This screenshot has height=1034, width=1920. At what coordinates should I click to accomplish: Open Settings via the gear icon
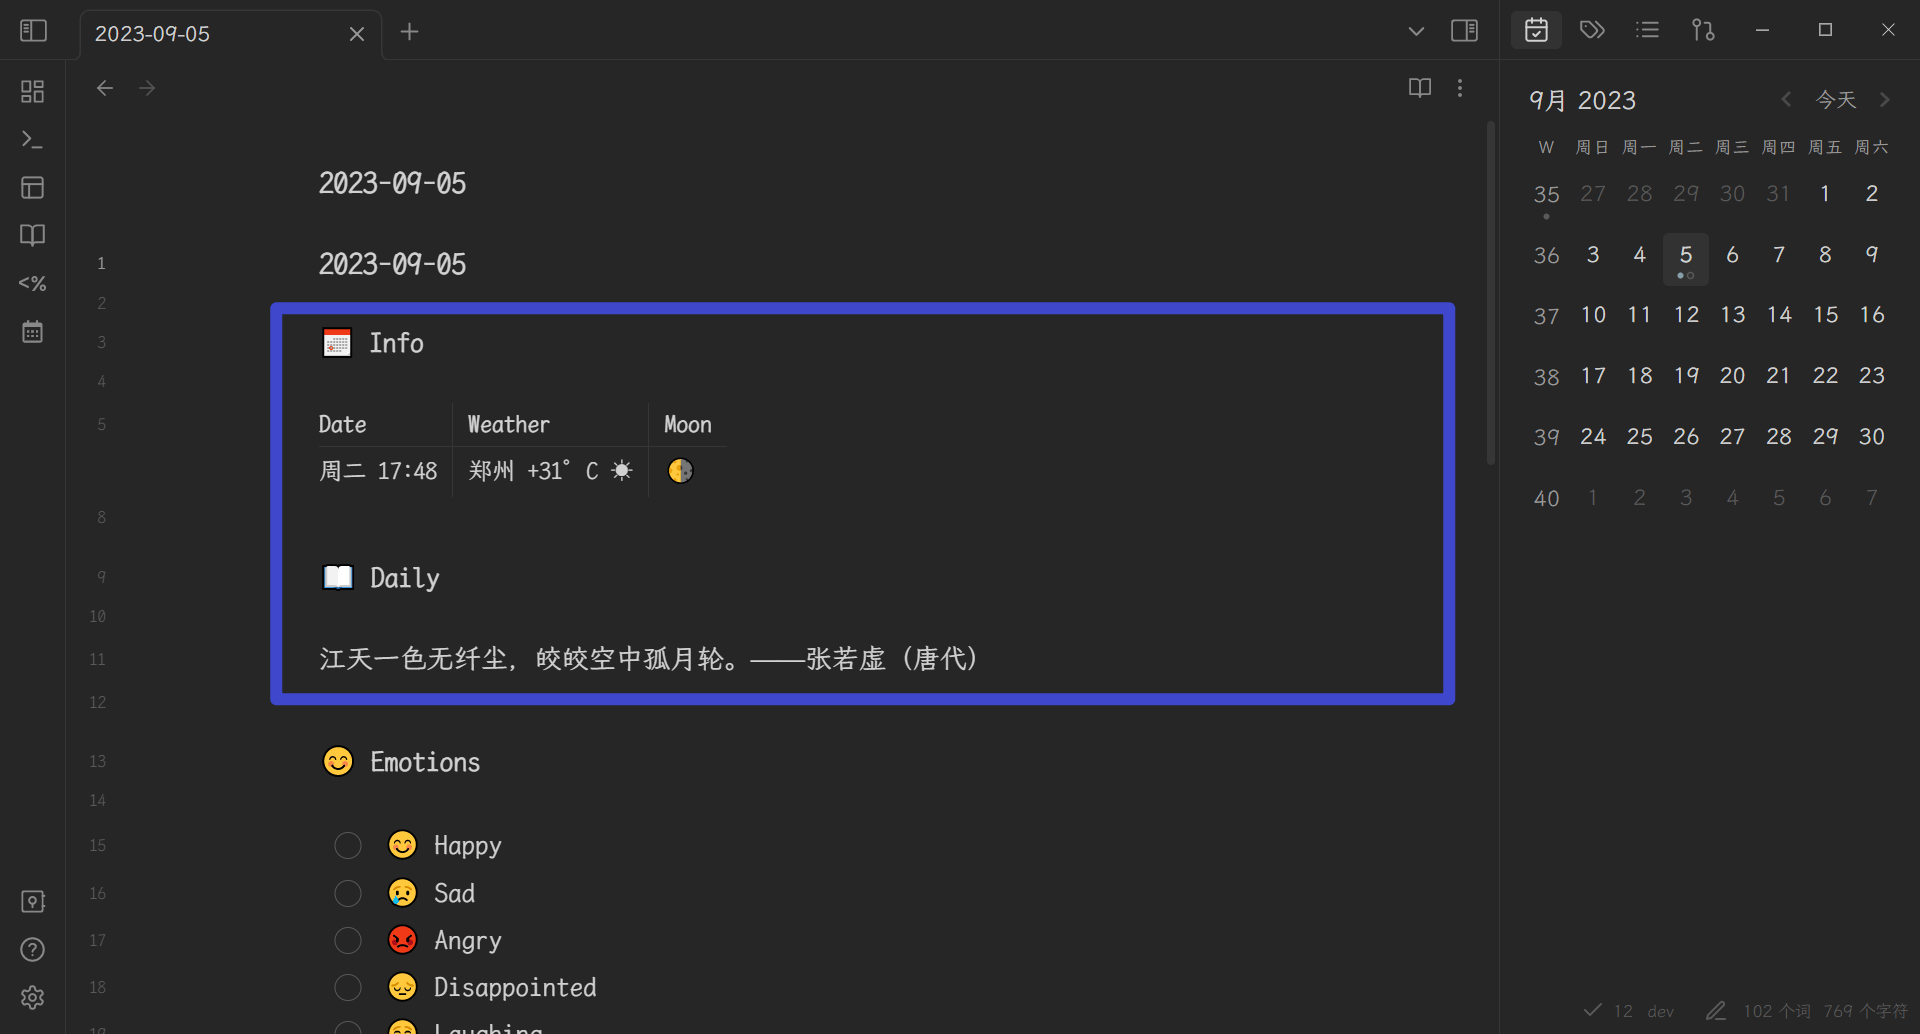coord(32,997)
